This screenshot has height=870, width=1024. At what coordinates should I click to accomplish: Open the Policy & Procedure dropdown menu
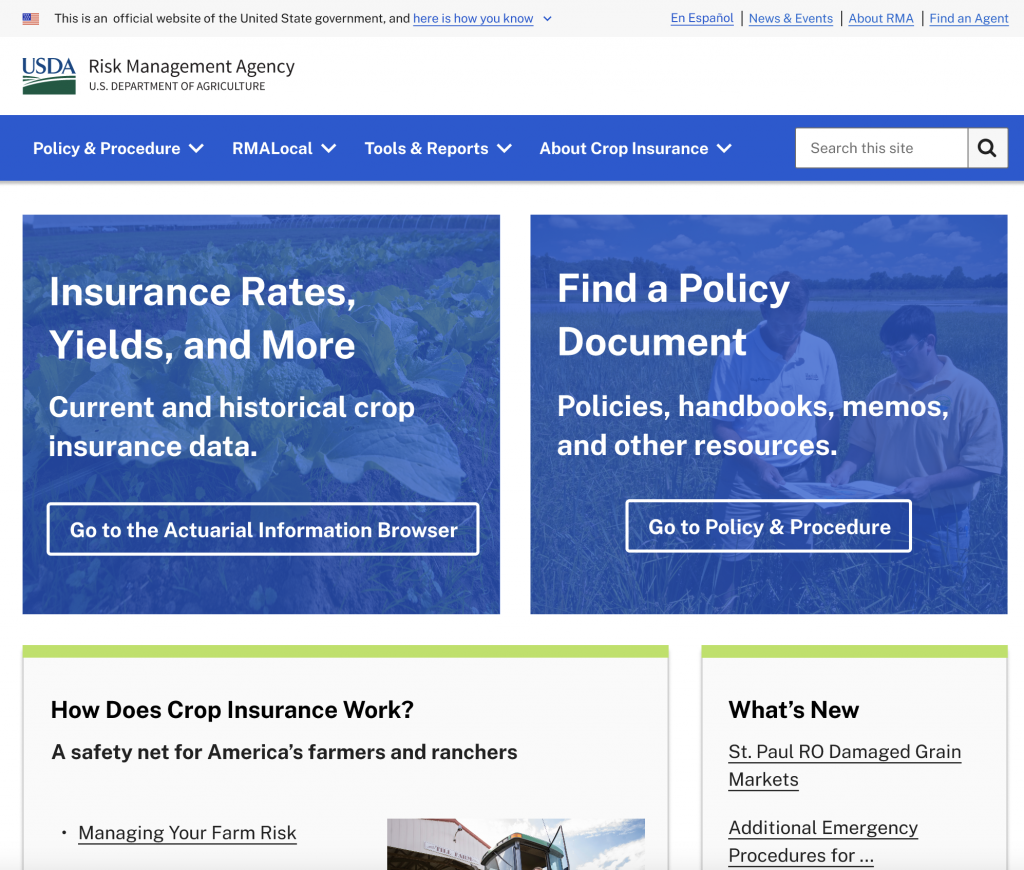118,148
